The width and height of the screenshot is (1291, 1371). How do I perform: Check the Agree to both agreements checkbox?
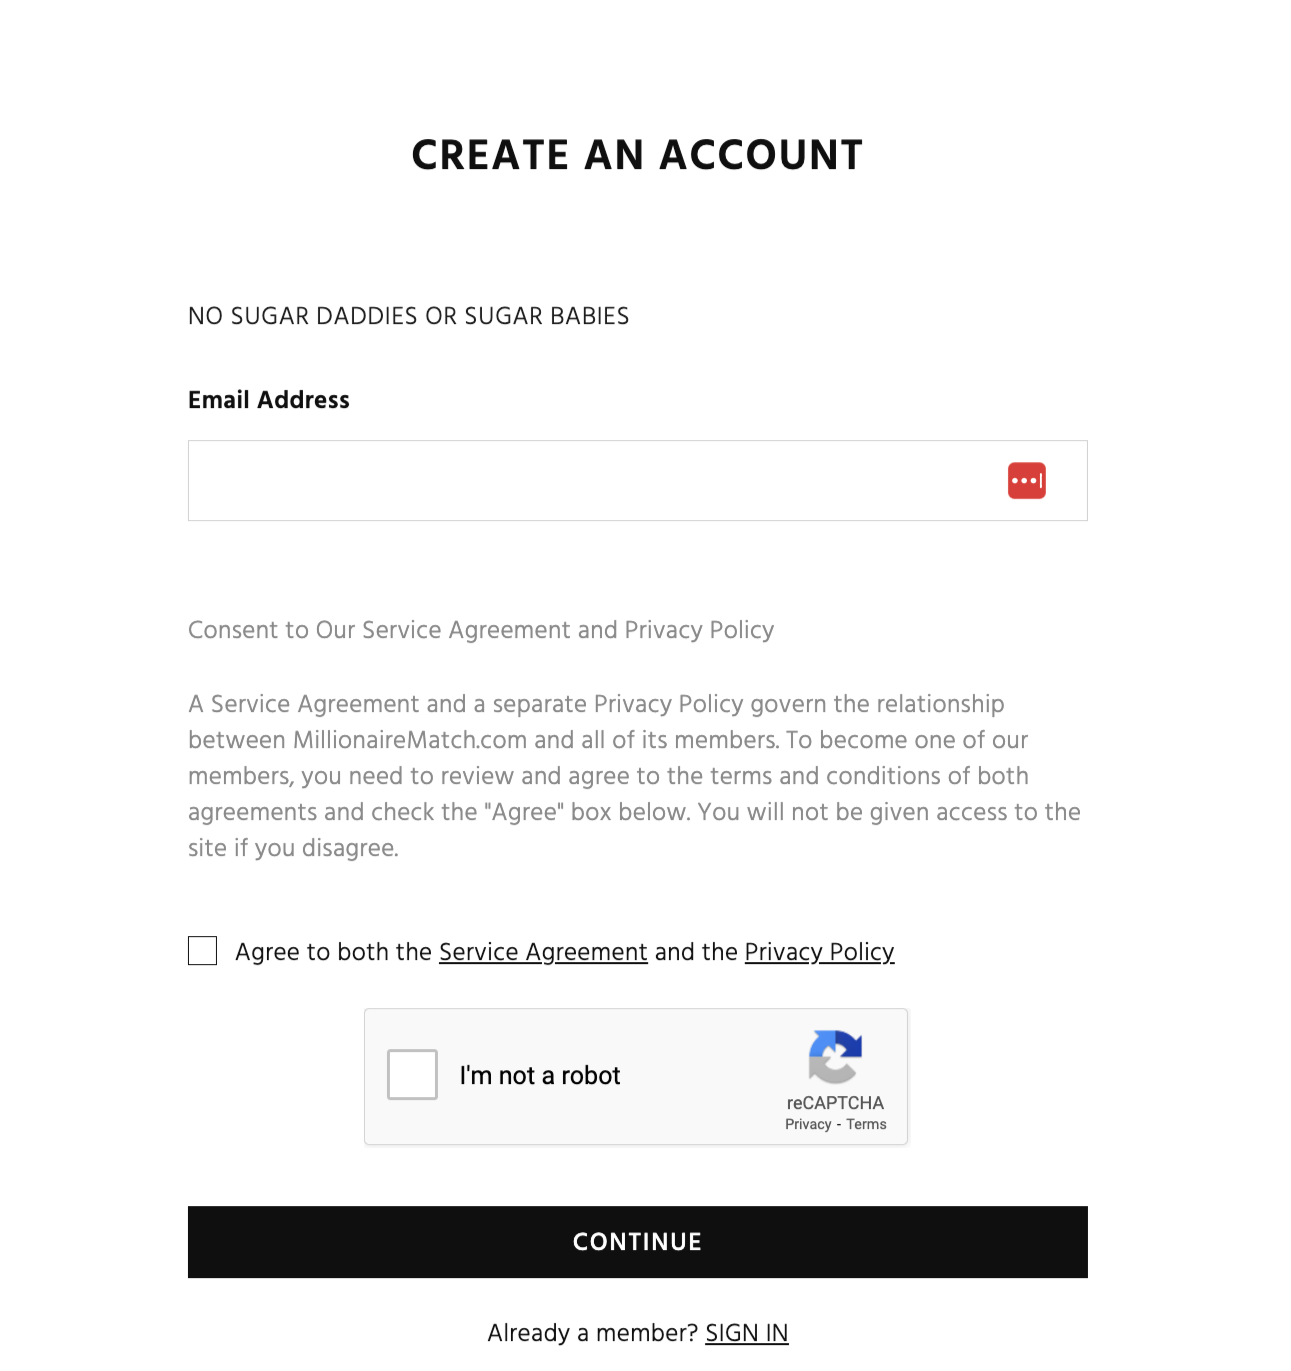202,951
